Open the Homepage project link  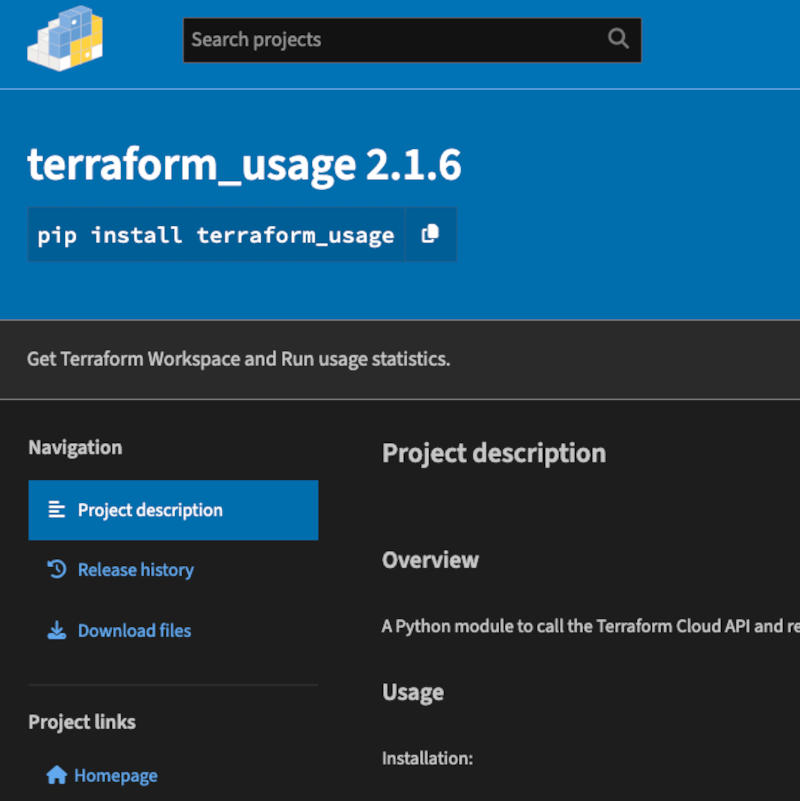115,775
